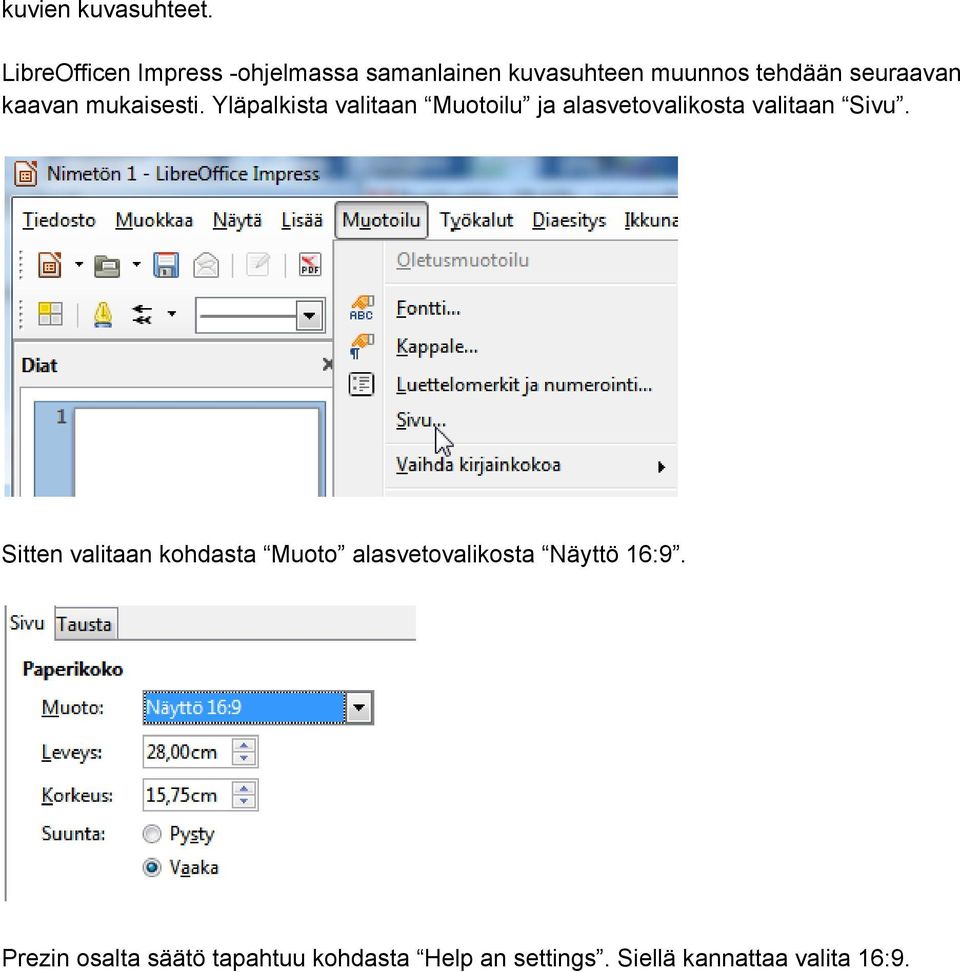Image resolution: width=960 pixels, height=972 pixels.
Task: Open the Diaesitys menu
Action: pos(569,220)
